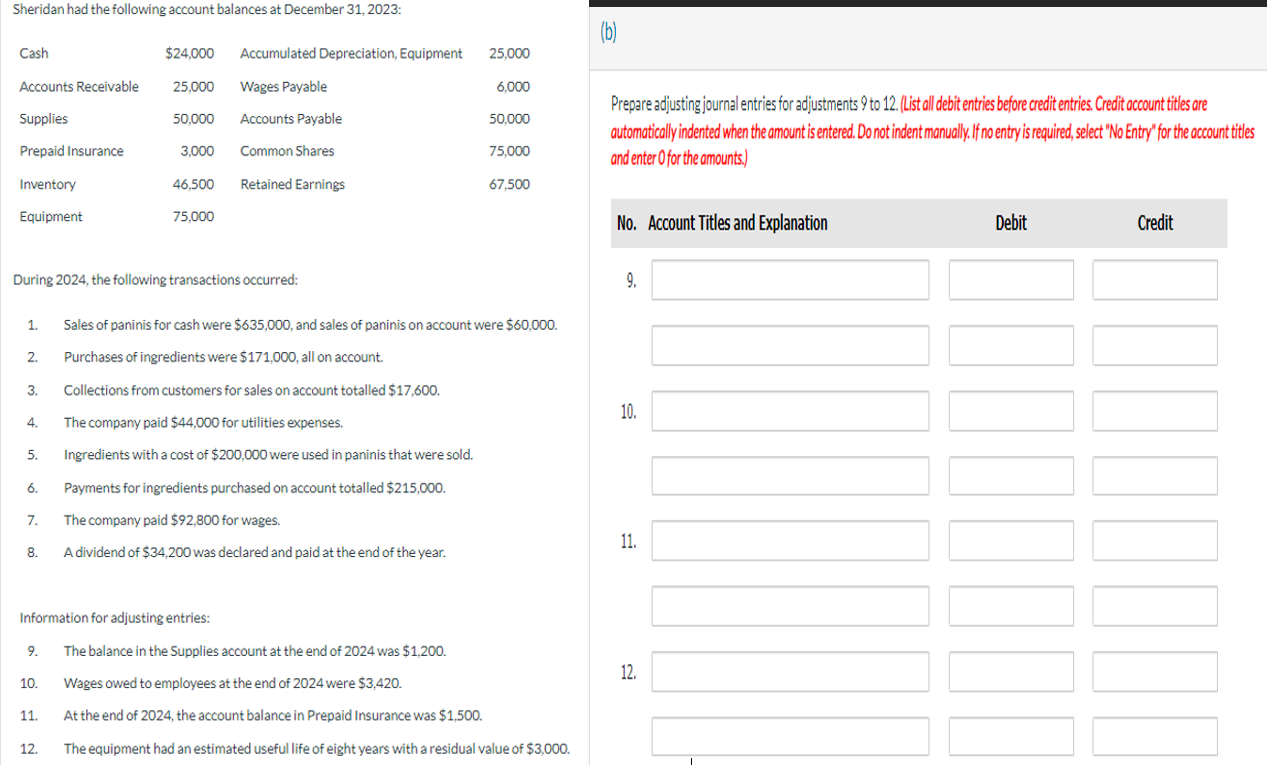The height and width of the screenshot is (765, 1267).
Task: Click the Debit amount field for entry 11
Action: (1010, 540)
